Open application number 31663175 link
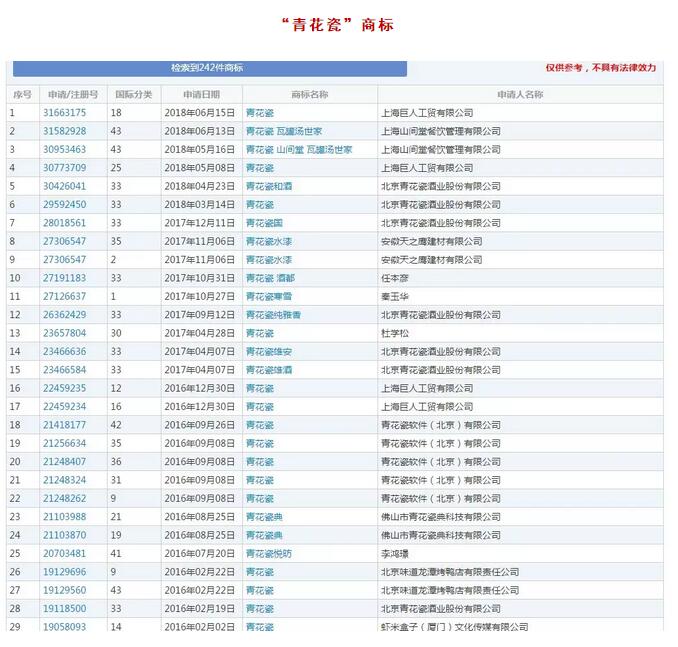 pos(64,113)
